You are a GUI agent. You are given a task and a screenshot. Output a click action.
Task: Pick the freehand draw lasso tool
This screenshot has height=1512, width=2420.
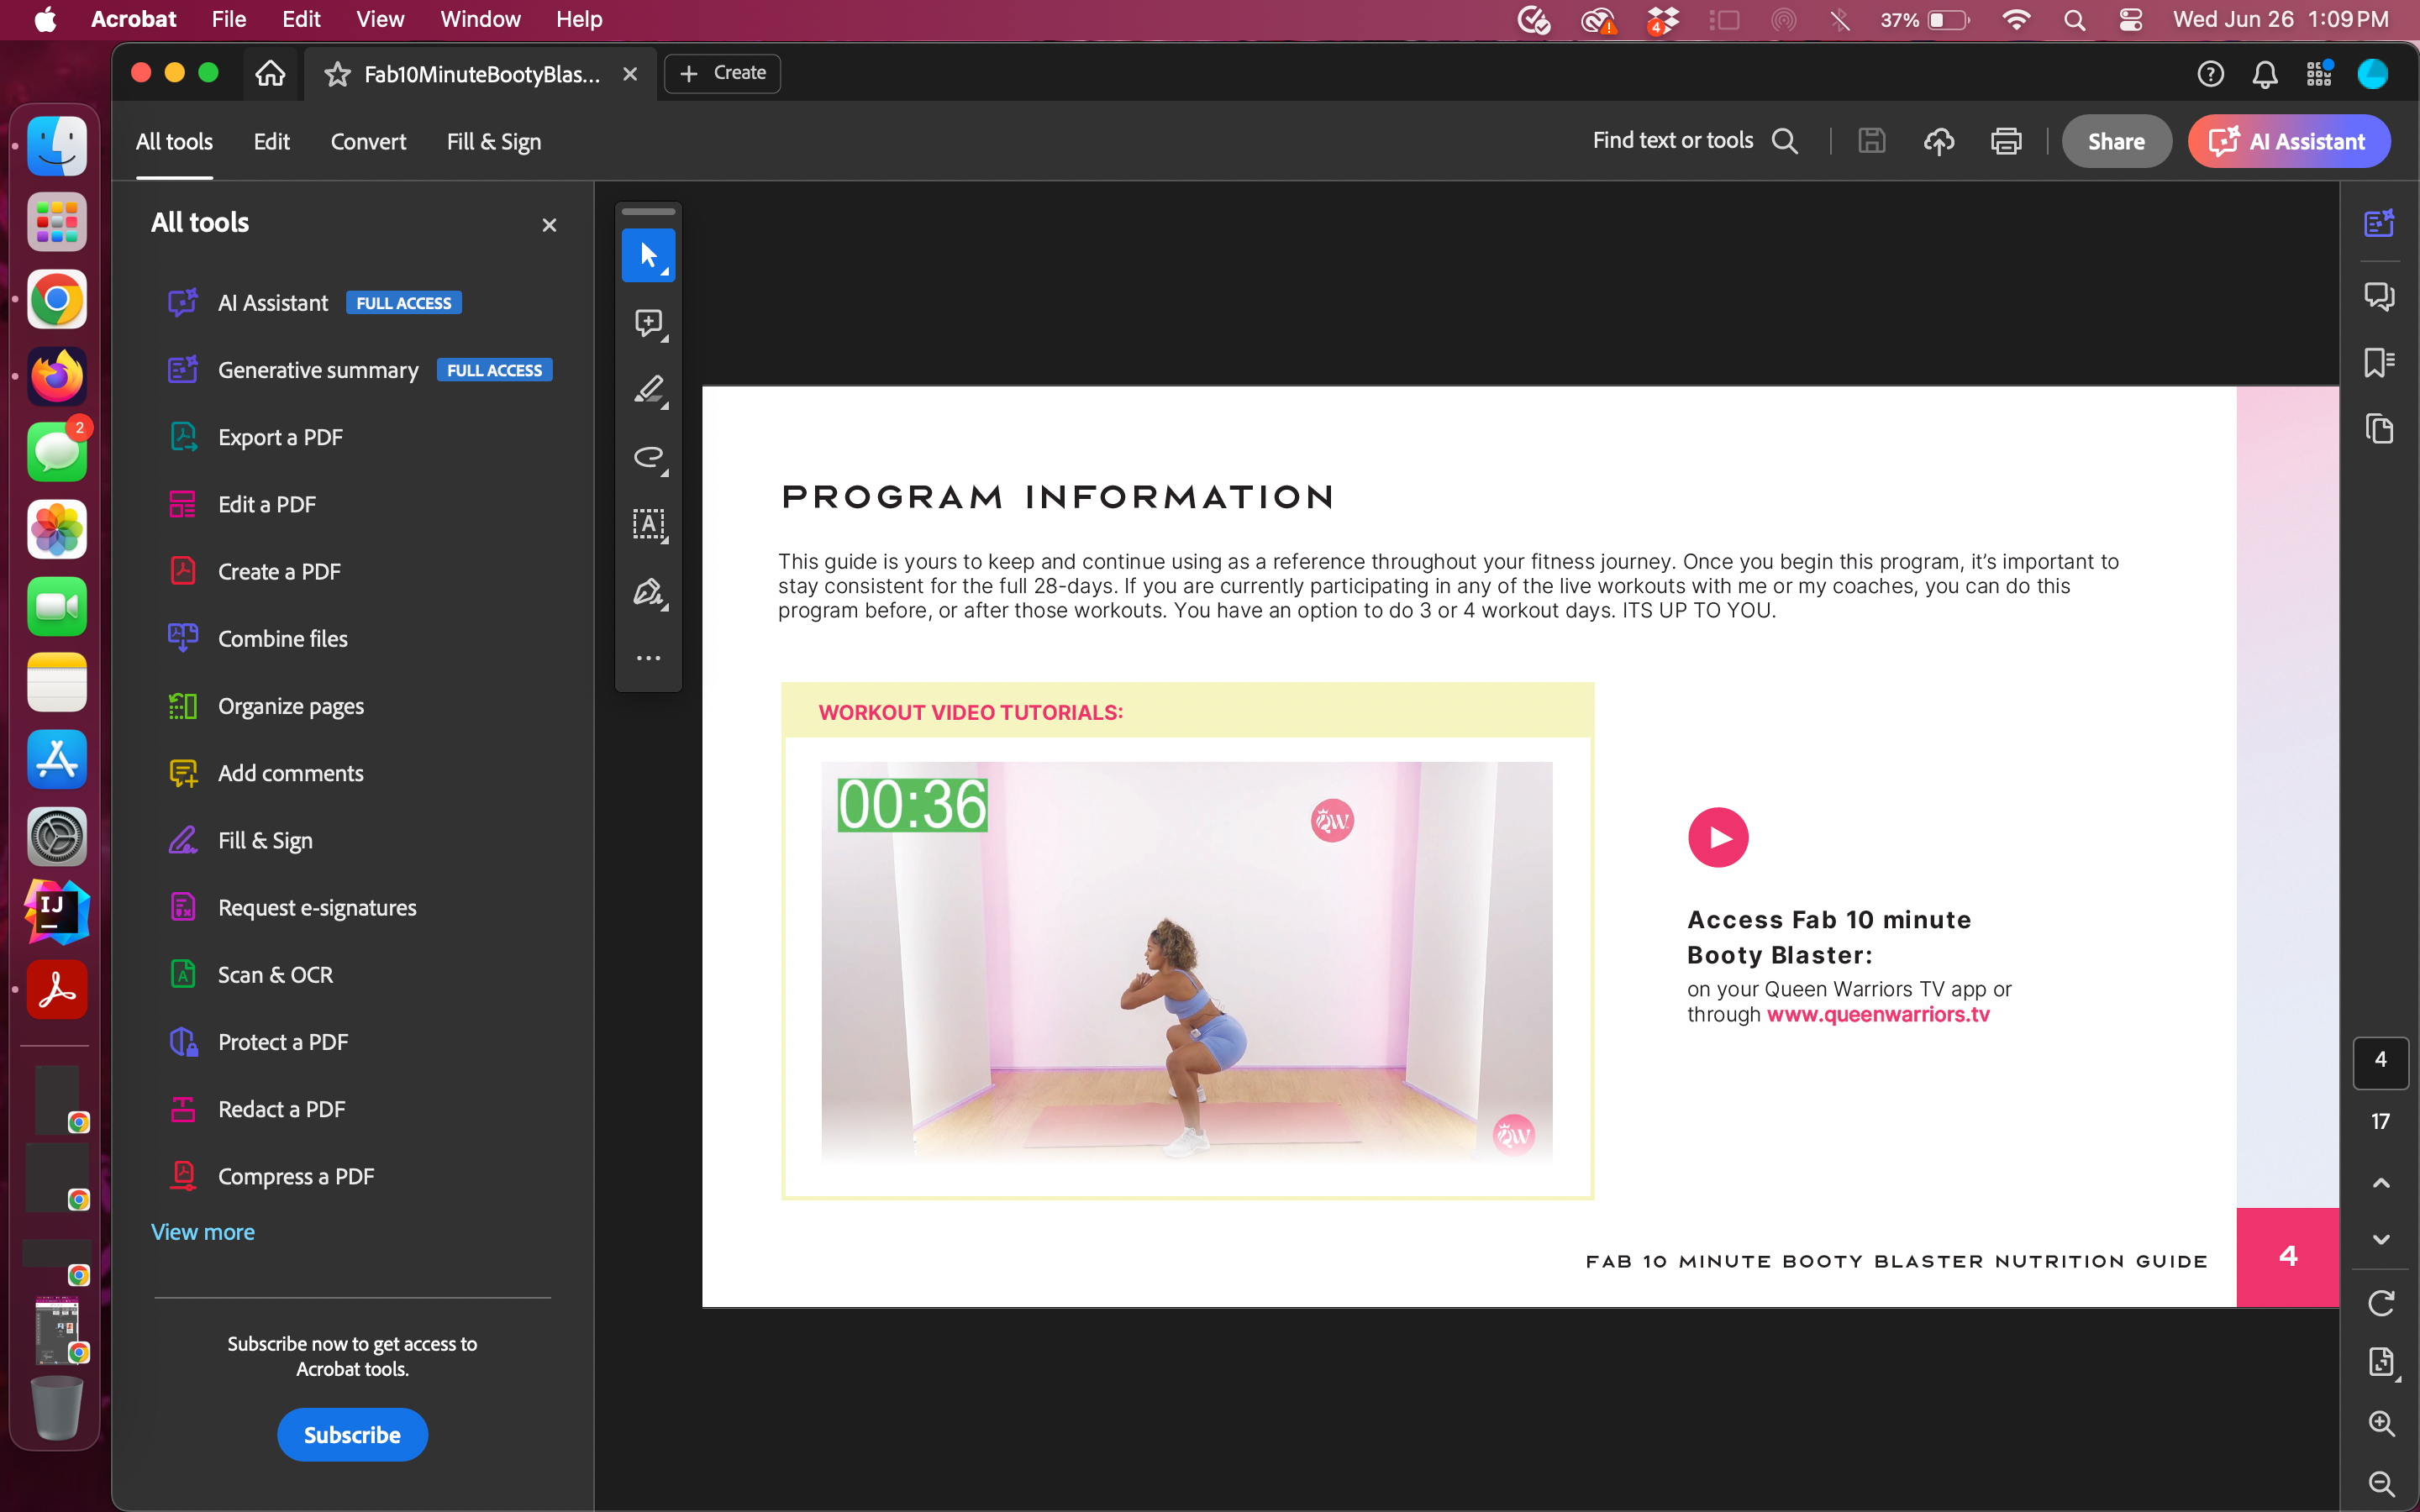click(648, 457)
